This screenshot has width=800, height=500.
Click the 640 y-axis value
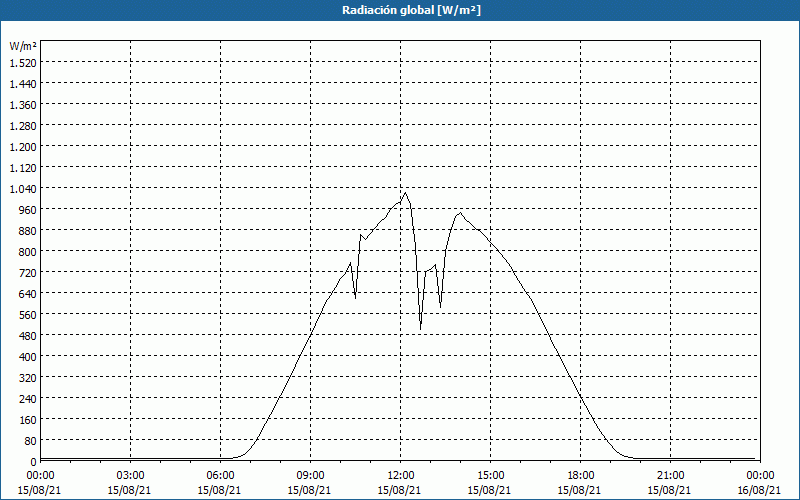pos(29,293)
